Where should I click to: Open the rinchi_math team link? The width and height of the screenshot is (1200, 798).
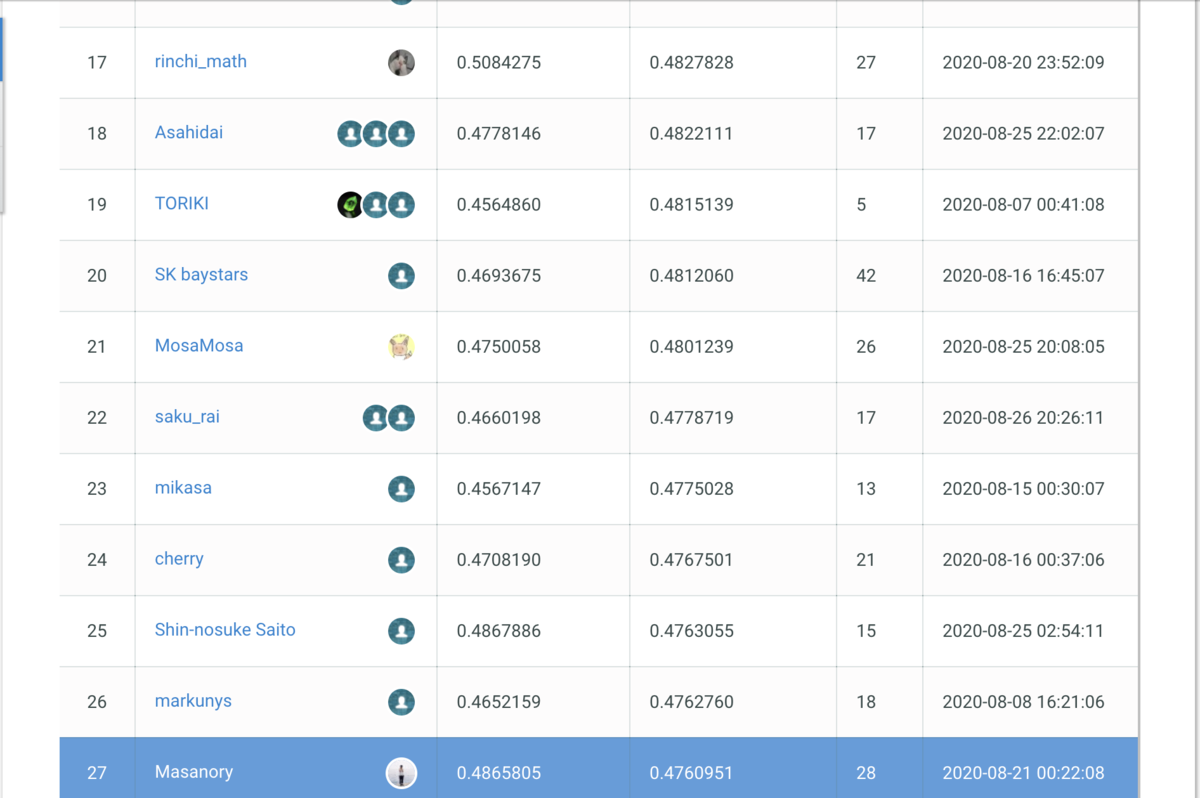201,61
